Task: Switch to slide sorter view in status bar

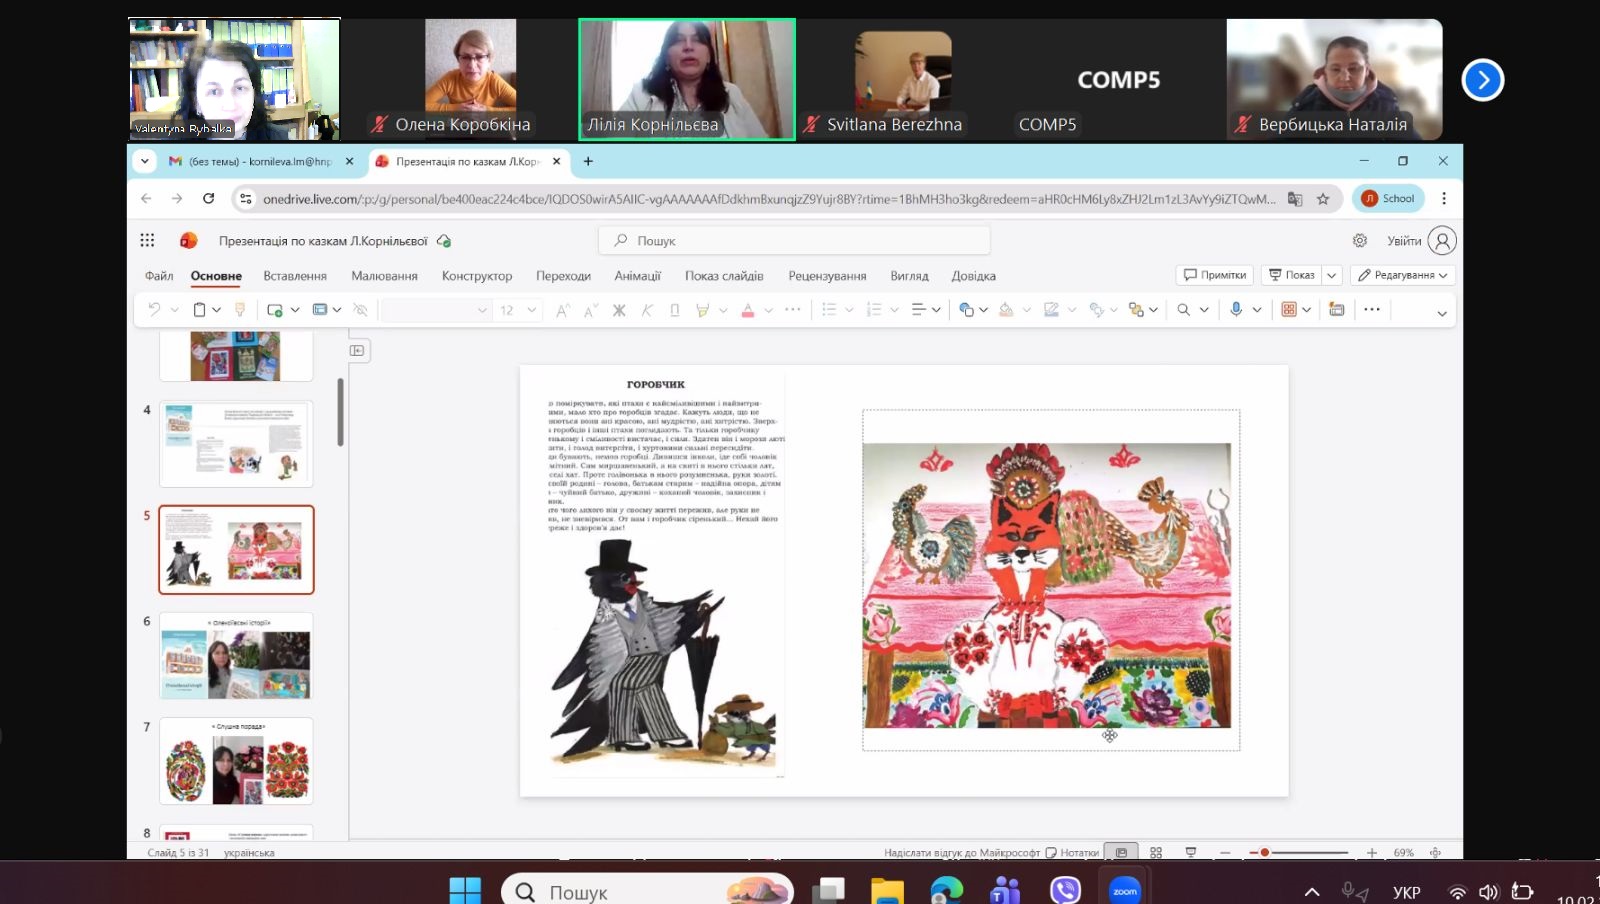Action: click(1156, 853)
